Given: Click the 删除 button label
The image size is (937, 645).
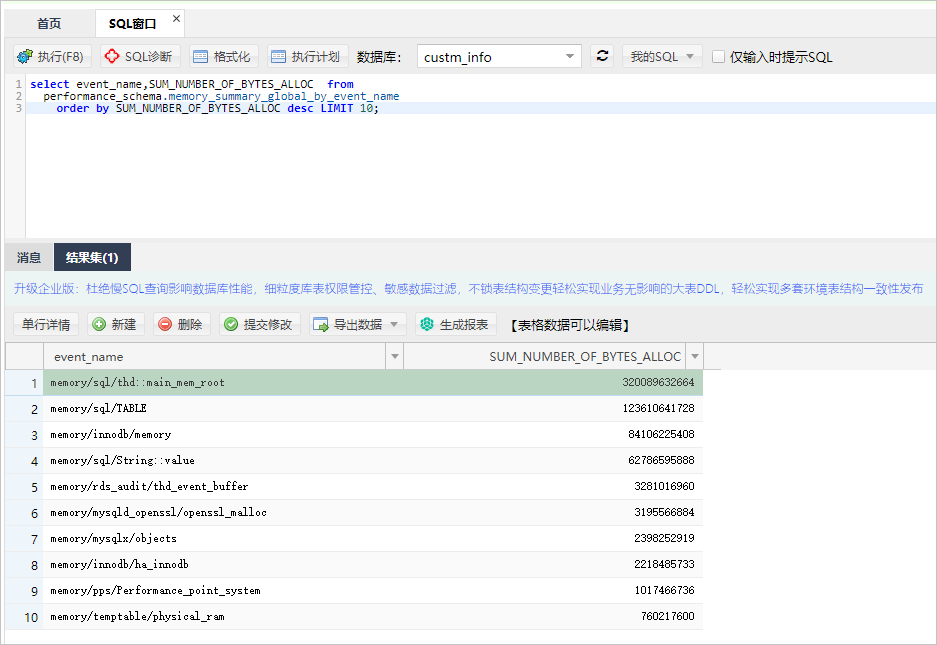Looking at the screenshot, I should click(189, 325).
